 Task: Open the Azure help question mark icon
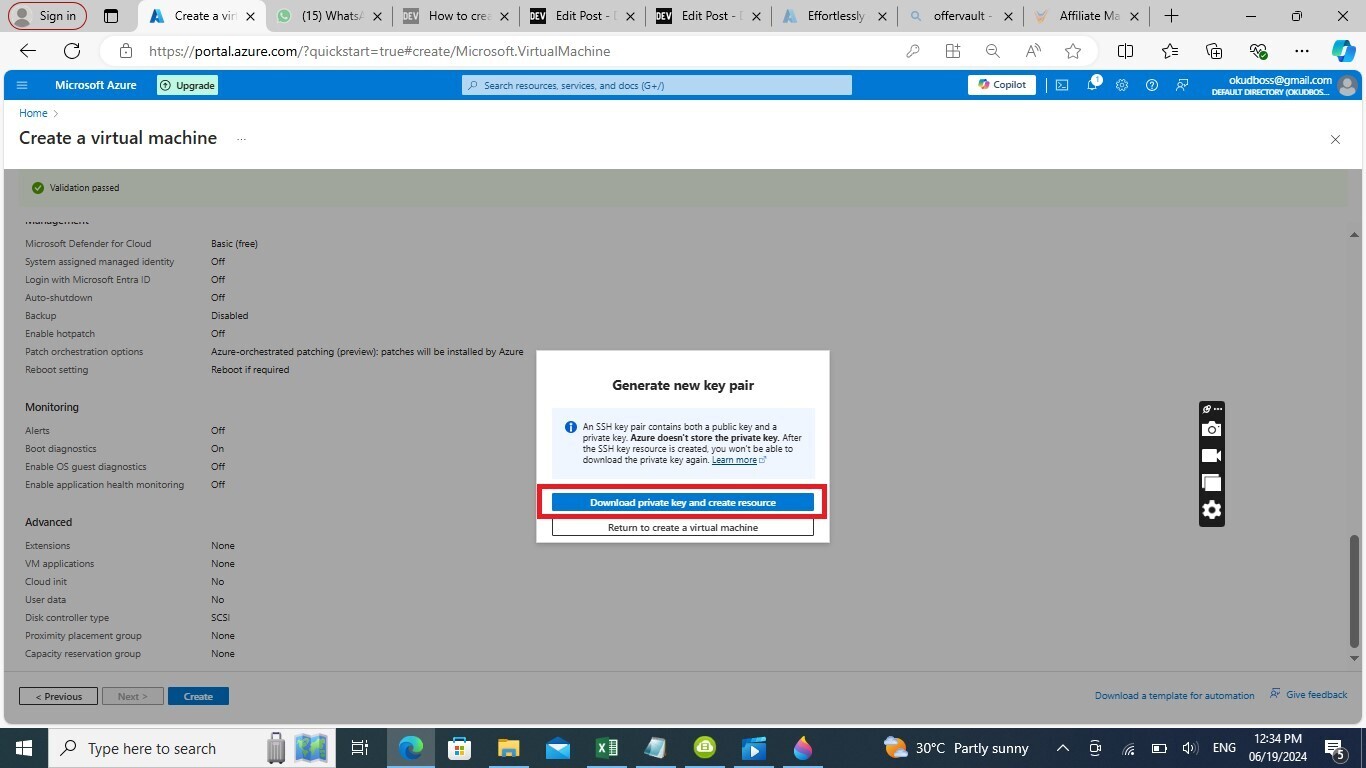point(1152,85)
